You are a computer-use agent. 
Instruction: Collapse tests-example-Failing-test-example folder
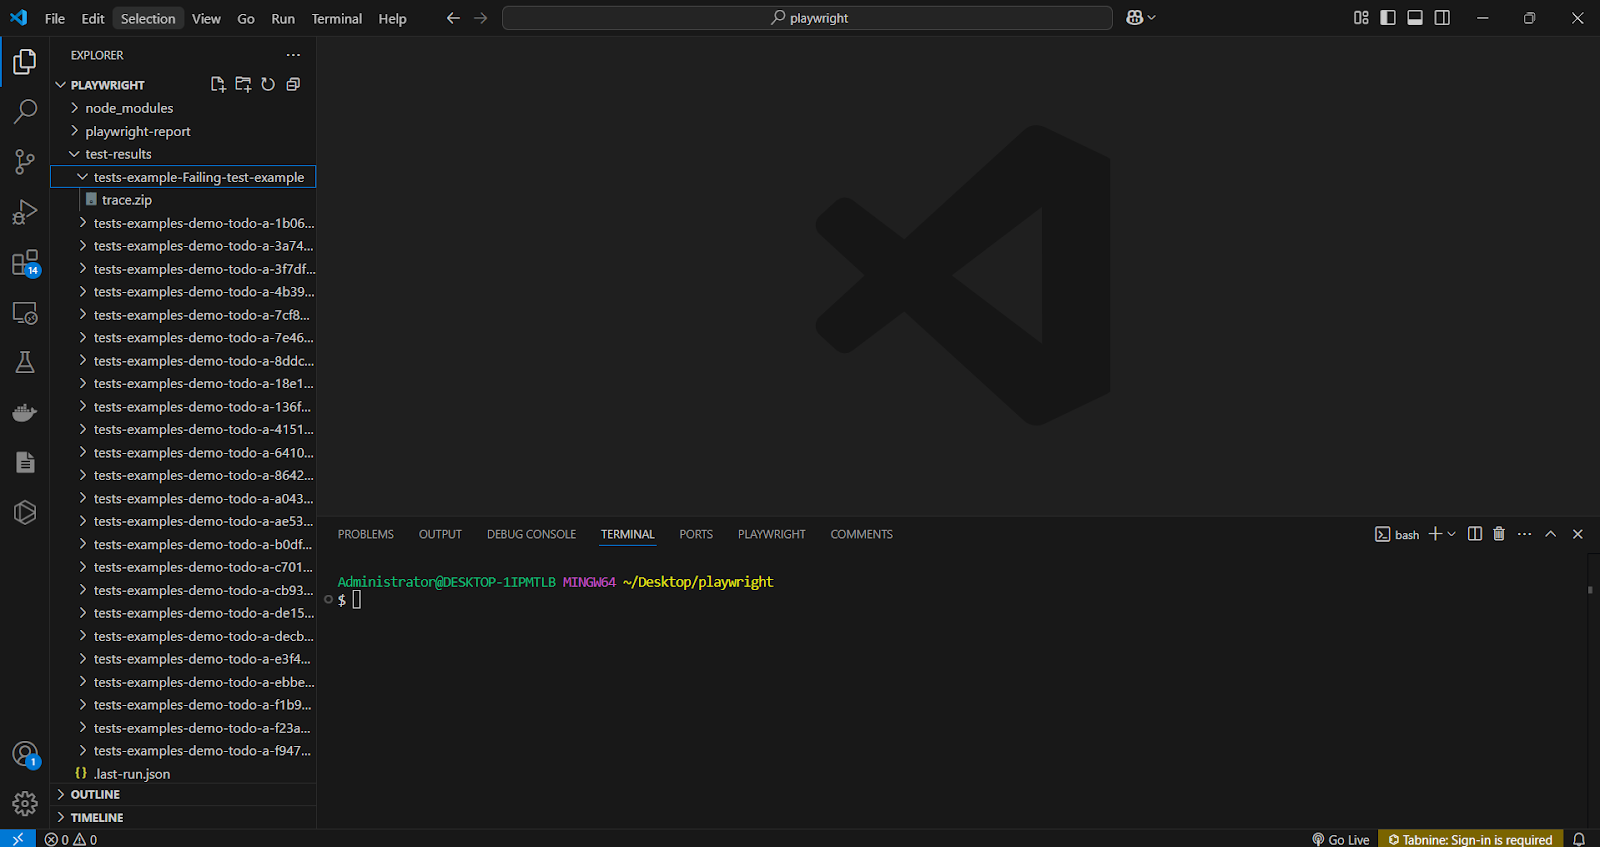click(183, 177)
